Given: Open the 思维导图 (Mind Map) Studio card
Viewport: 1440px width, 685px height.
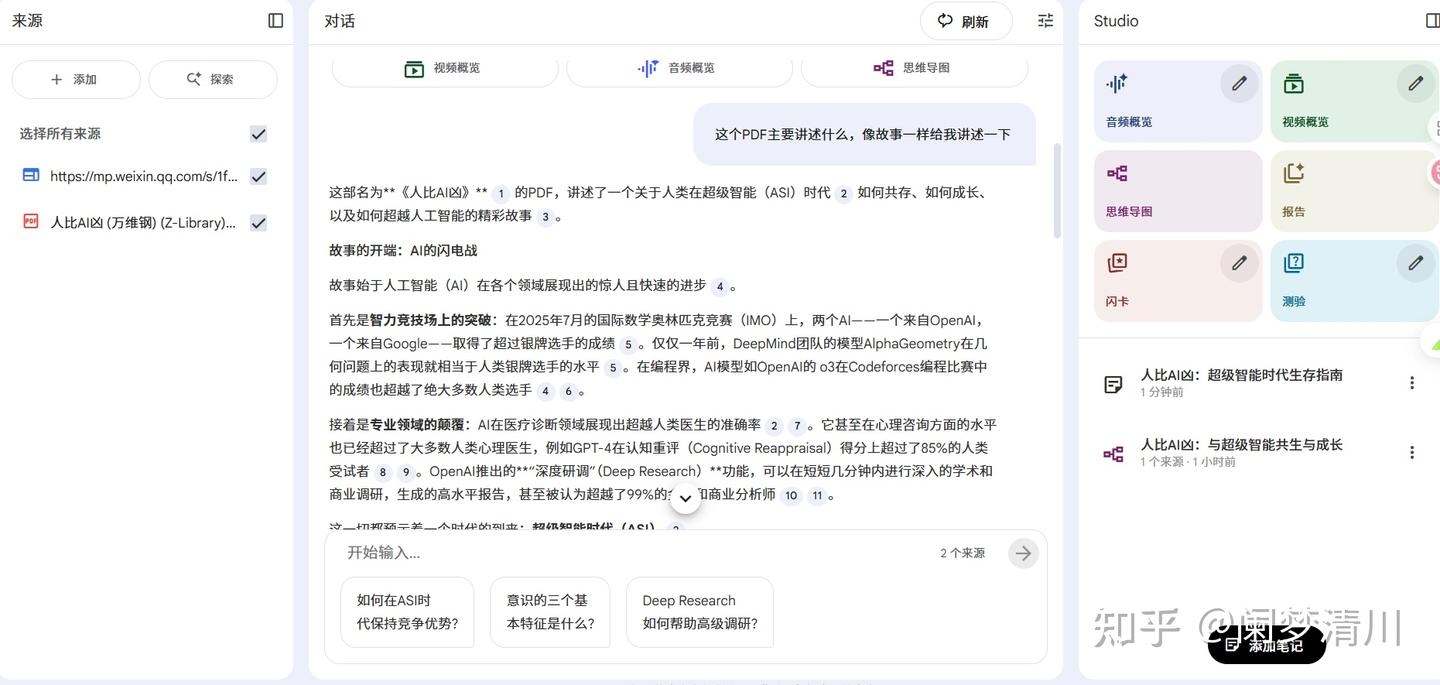Looking at the screenshot, I should [1178, 190].
